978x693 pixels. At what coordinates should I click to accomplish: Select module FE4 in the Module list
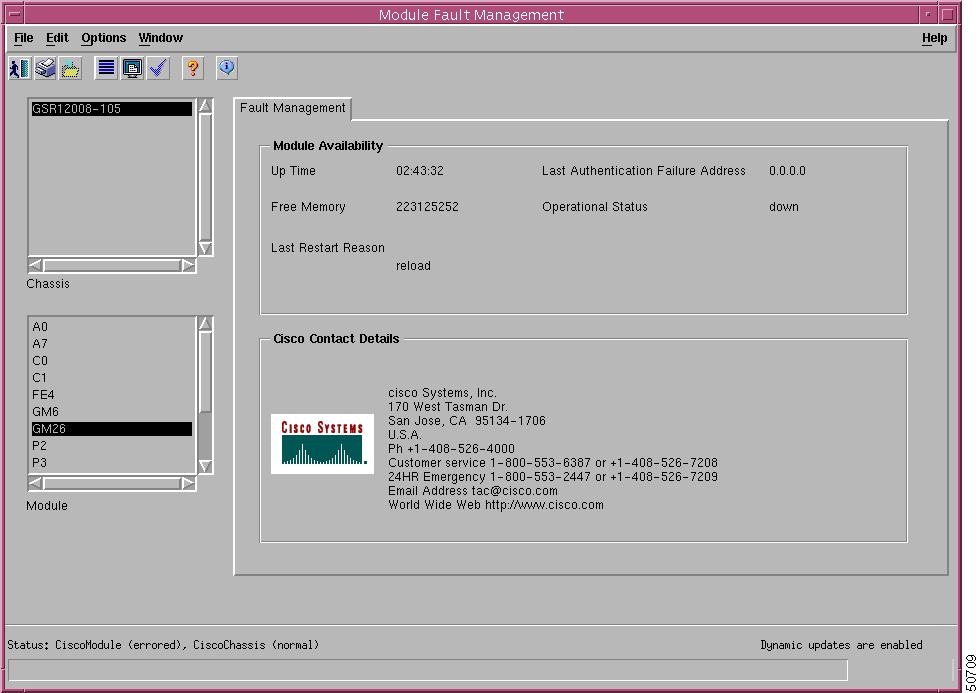click(x=112, y=395)
